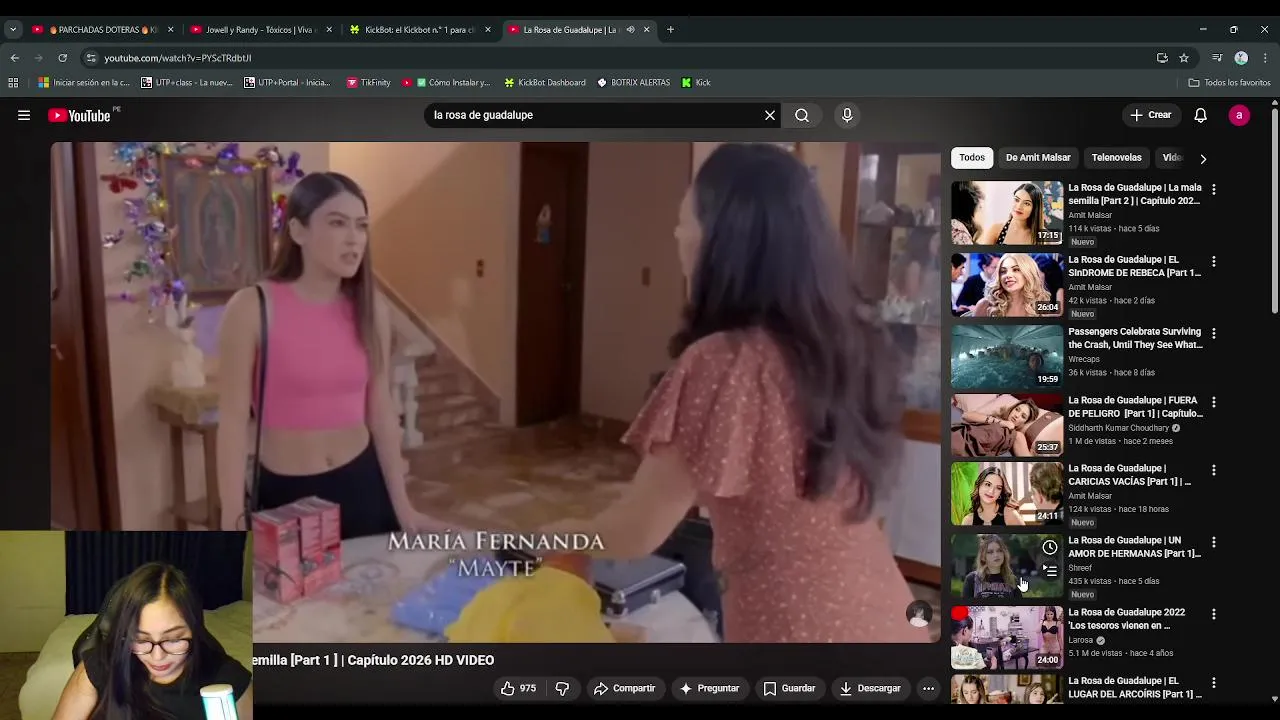1280x720 pixels.
Task: Switch to Jowell y Randy Tóxicos tab
Action: coord(260,30)
